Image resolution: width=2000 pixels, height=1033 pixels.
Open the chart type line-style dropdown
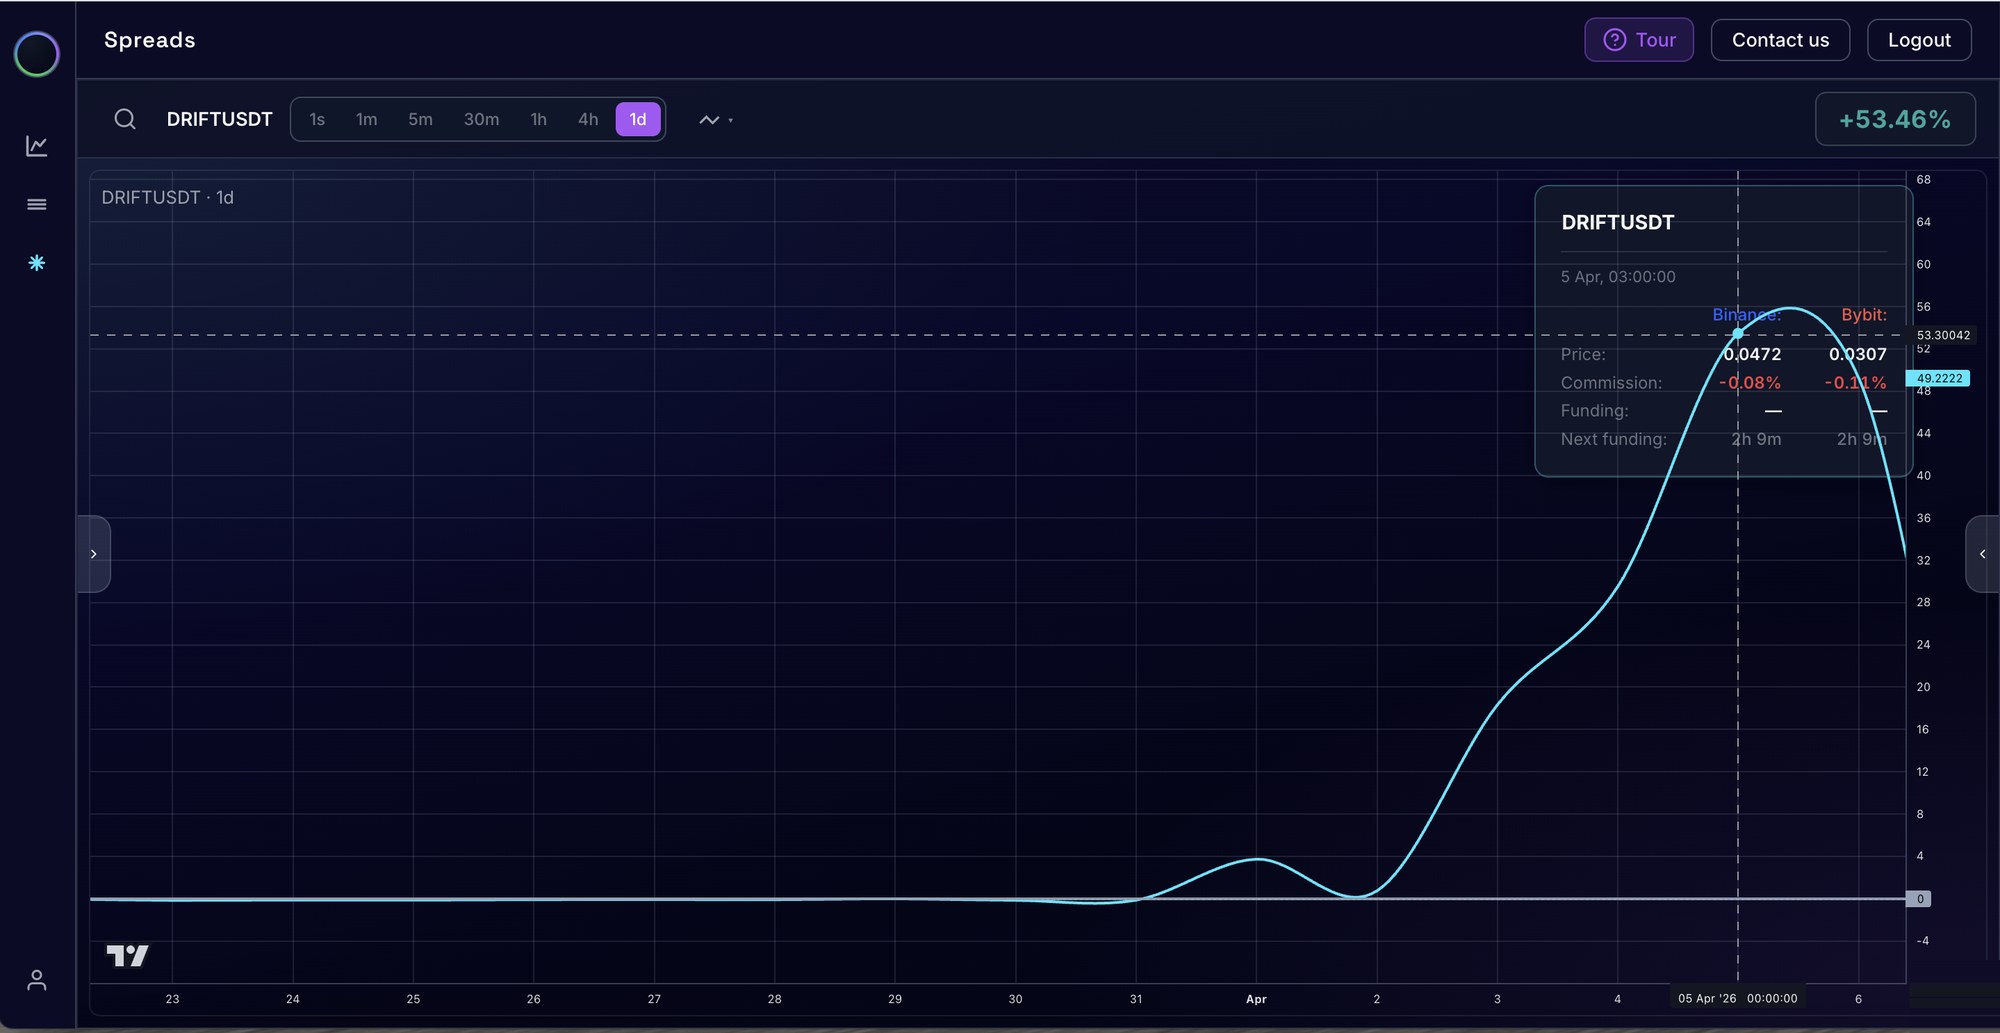pyautogui.click(x=715, y=120)
